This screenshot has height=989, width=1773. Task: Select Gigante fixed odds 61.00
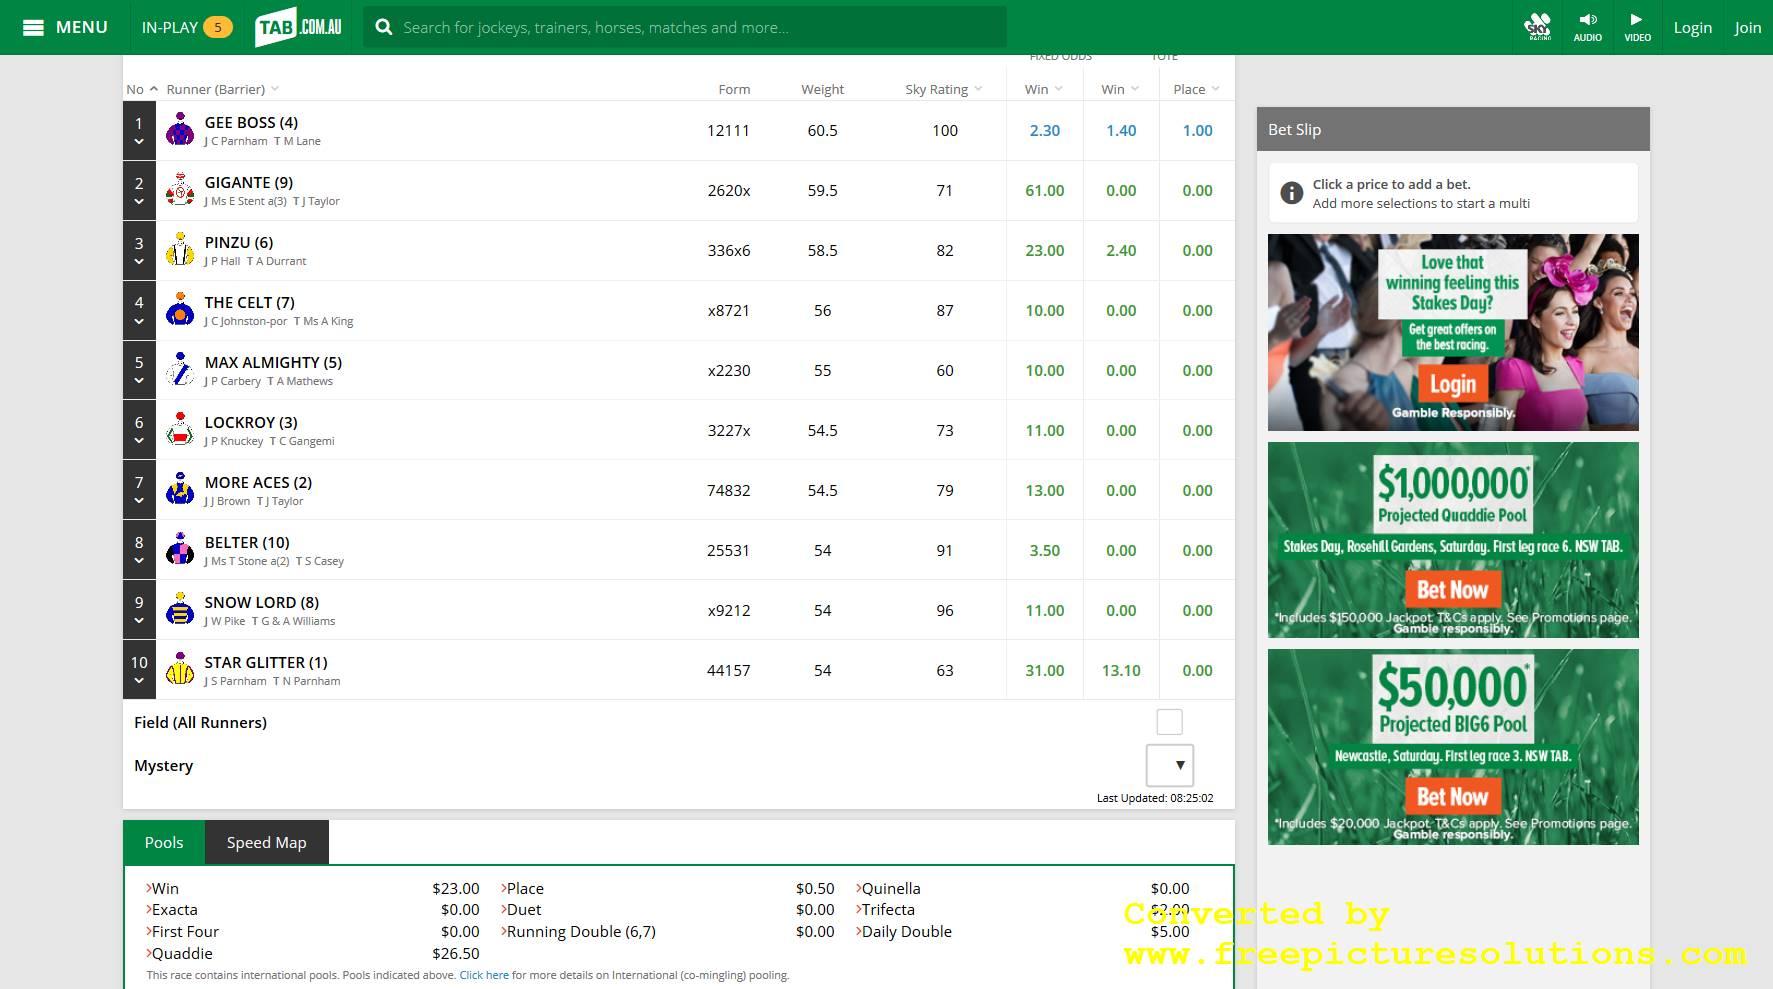click(1044, 190)
